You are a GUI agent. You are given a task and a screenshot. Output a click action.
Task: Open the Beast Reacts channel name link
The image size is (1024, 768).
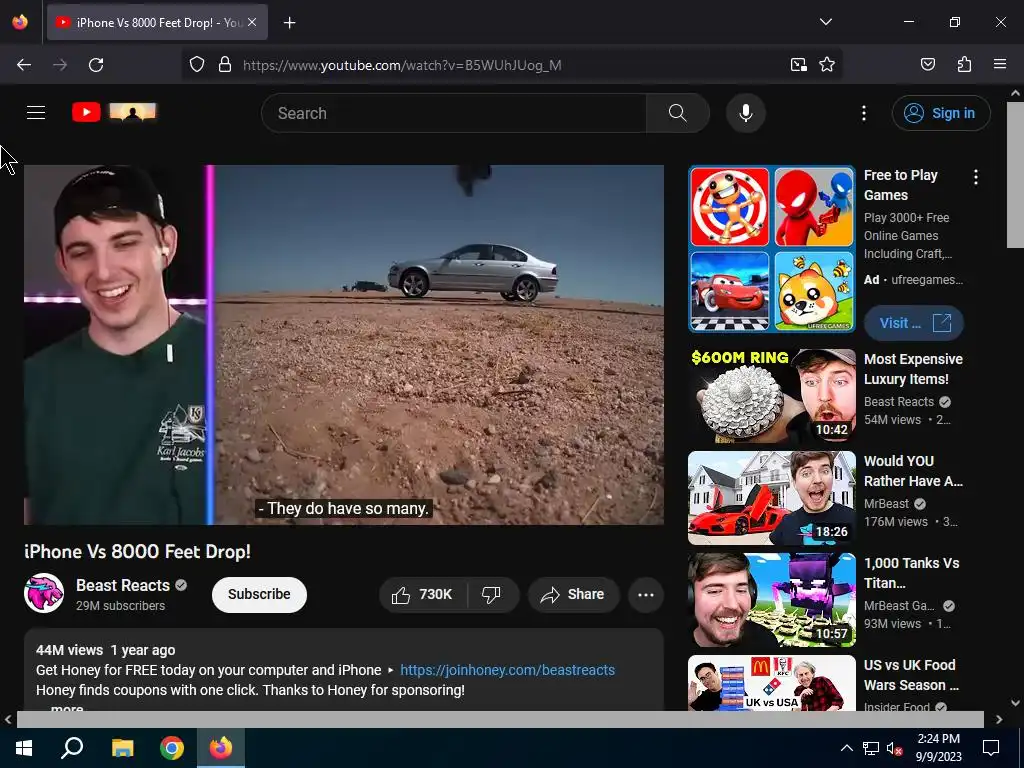[x=123, y=585]
